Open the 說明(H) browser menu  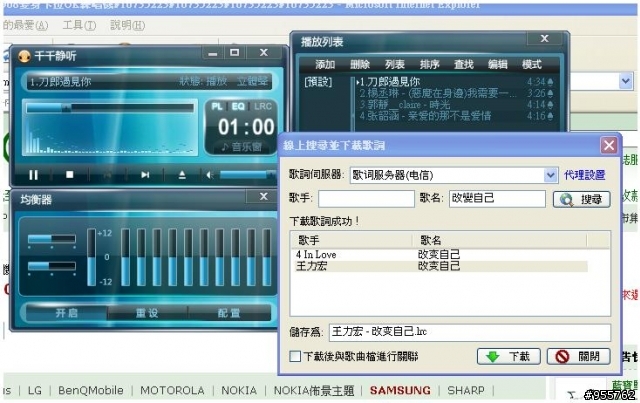click(127, 25)
